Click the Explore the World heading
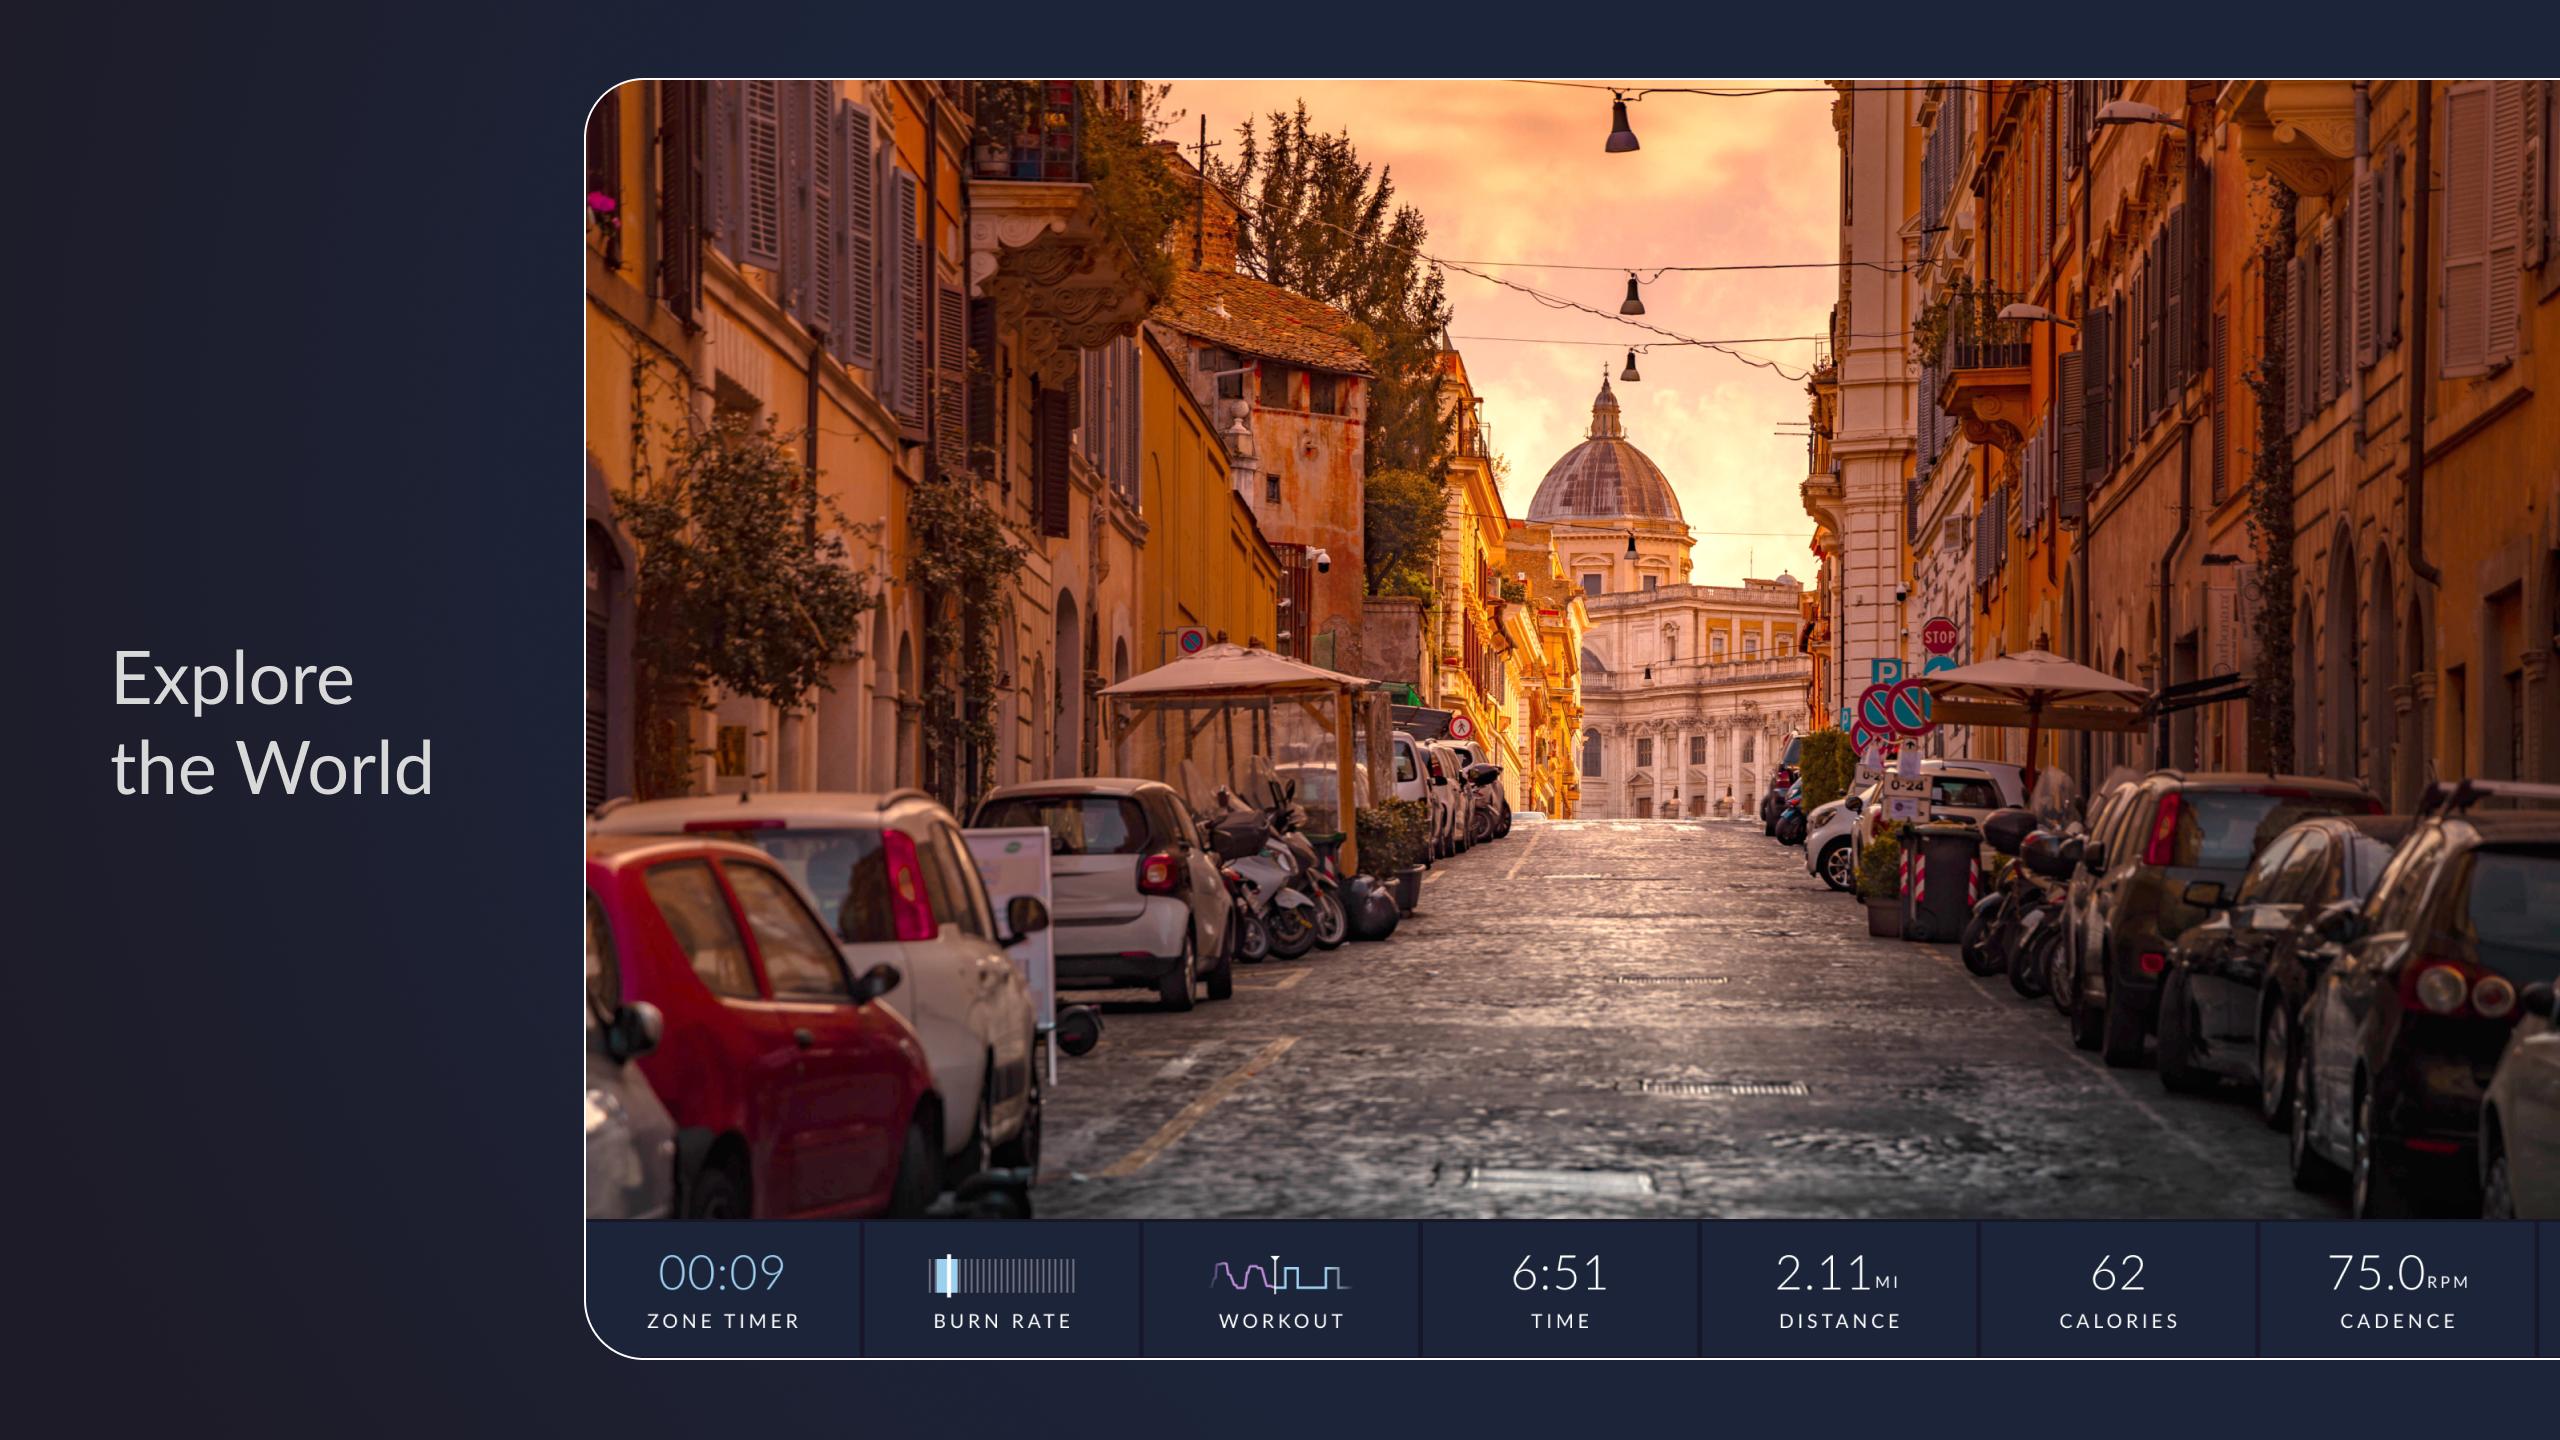This screenshot has width=2560, height=1440. coord(272,722)
